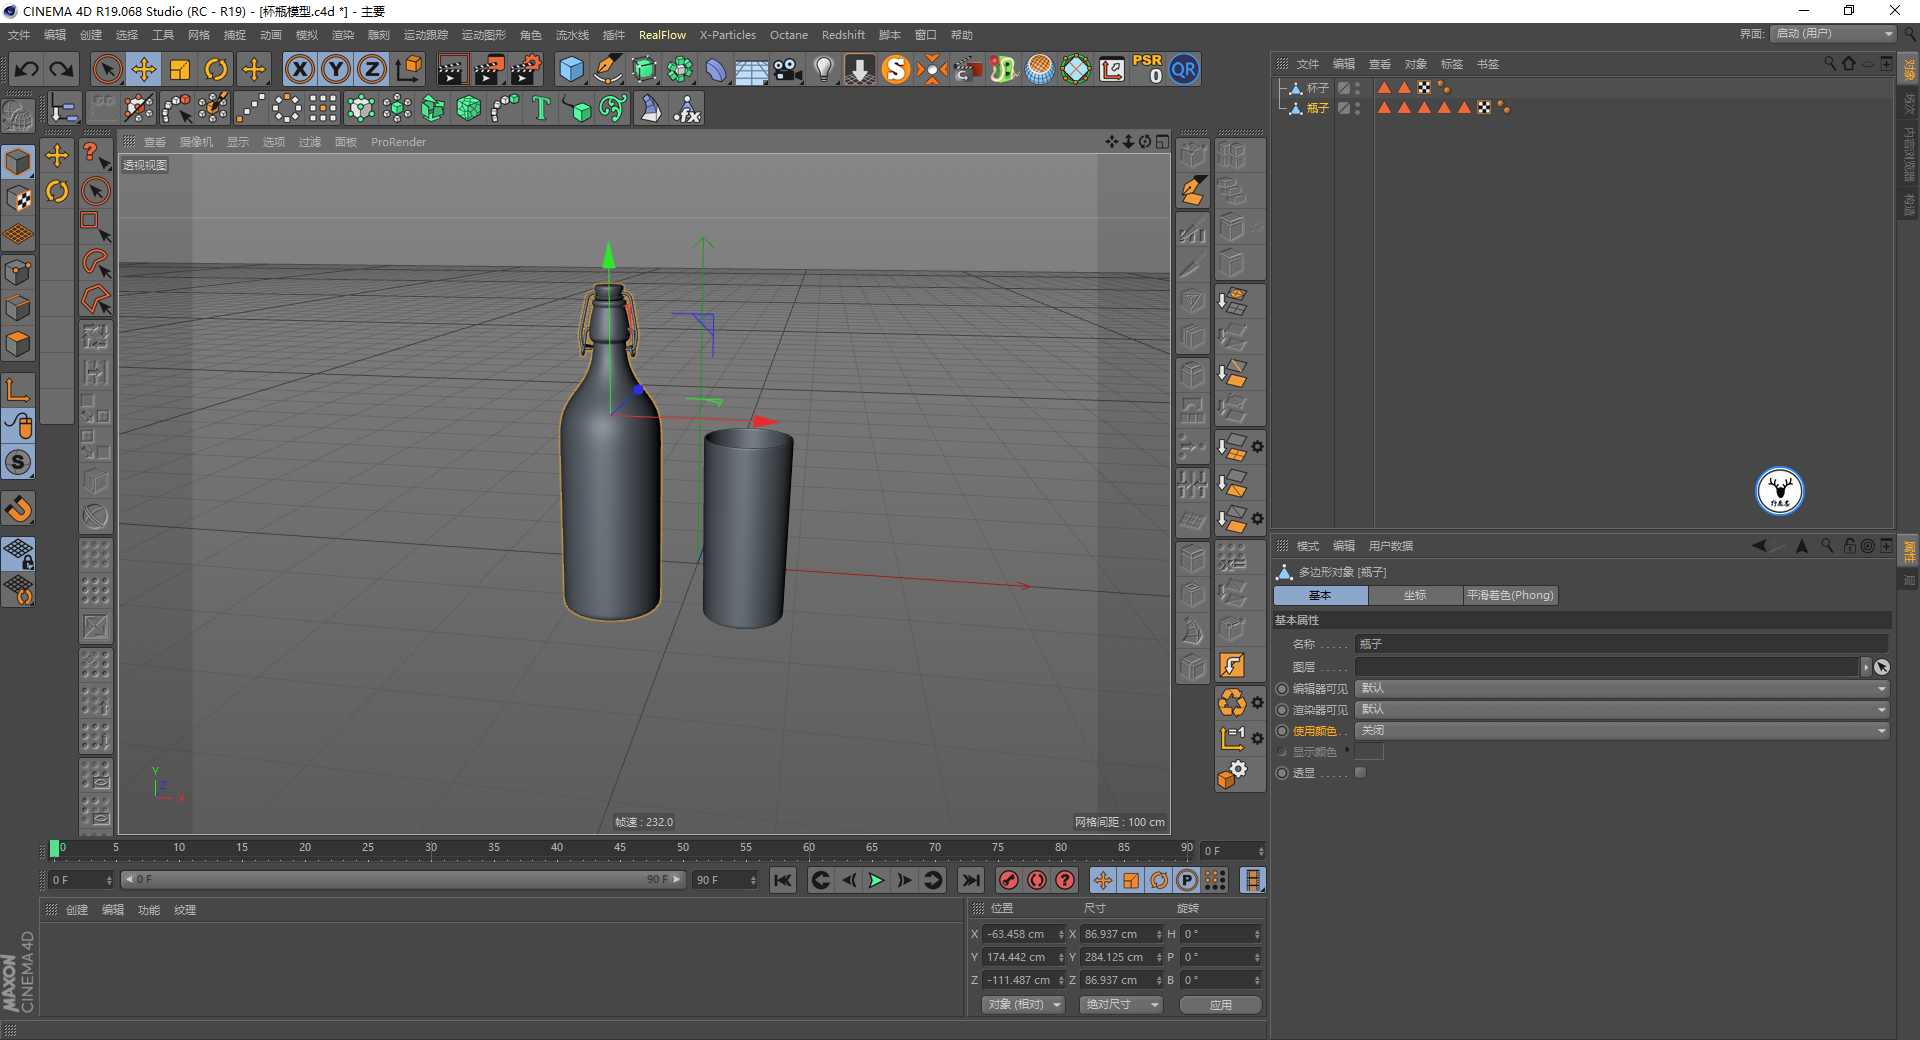Open the 渲染器可见 dropdown
This screenshot has width=1920, height=1040.
tap(1621, 710)
